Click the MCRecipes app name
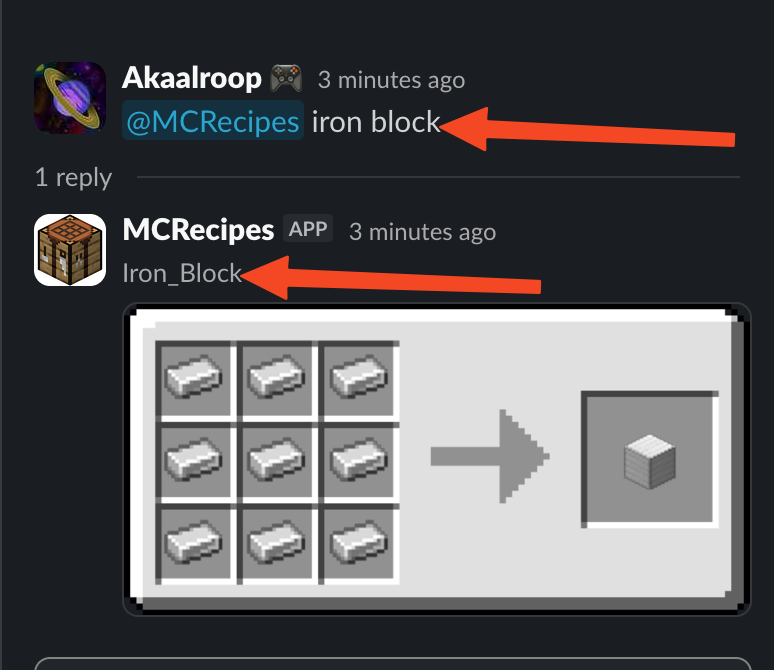This screenshot has height=670, width=774. [198, 230]
